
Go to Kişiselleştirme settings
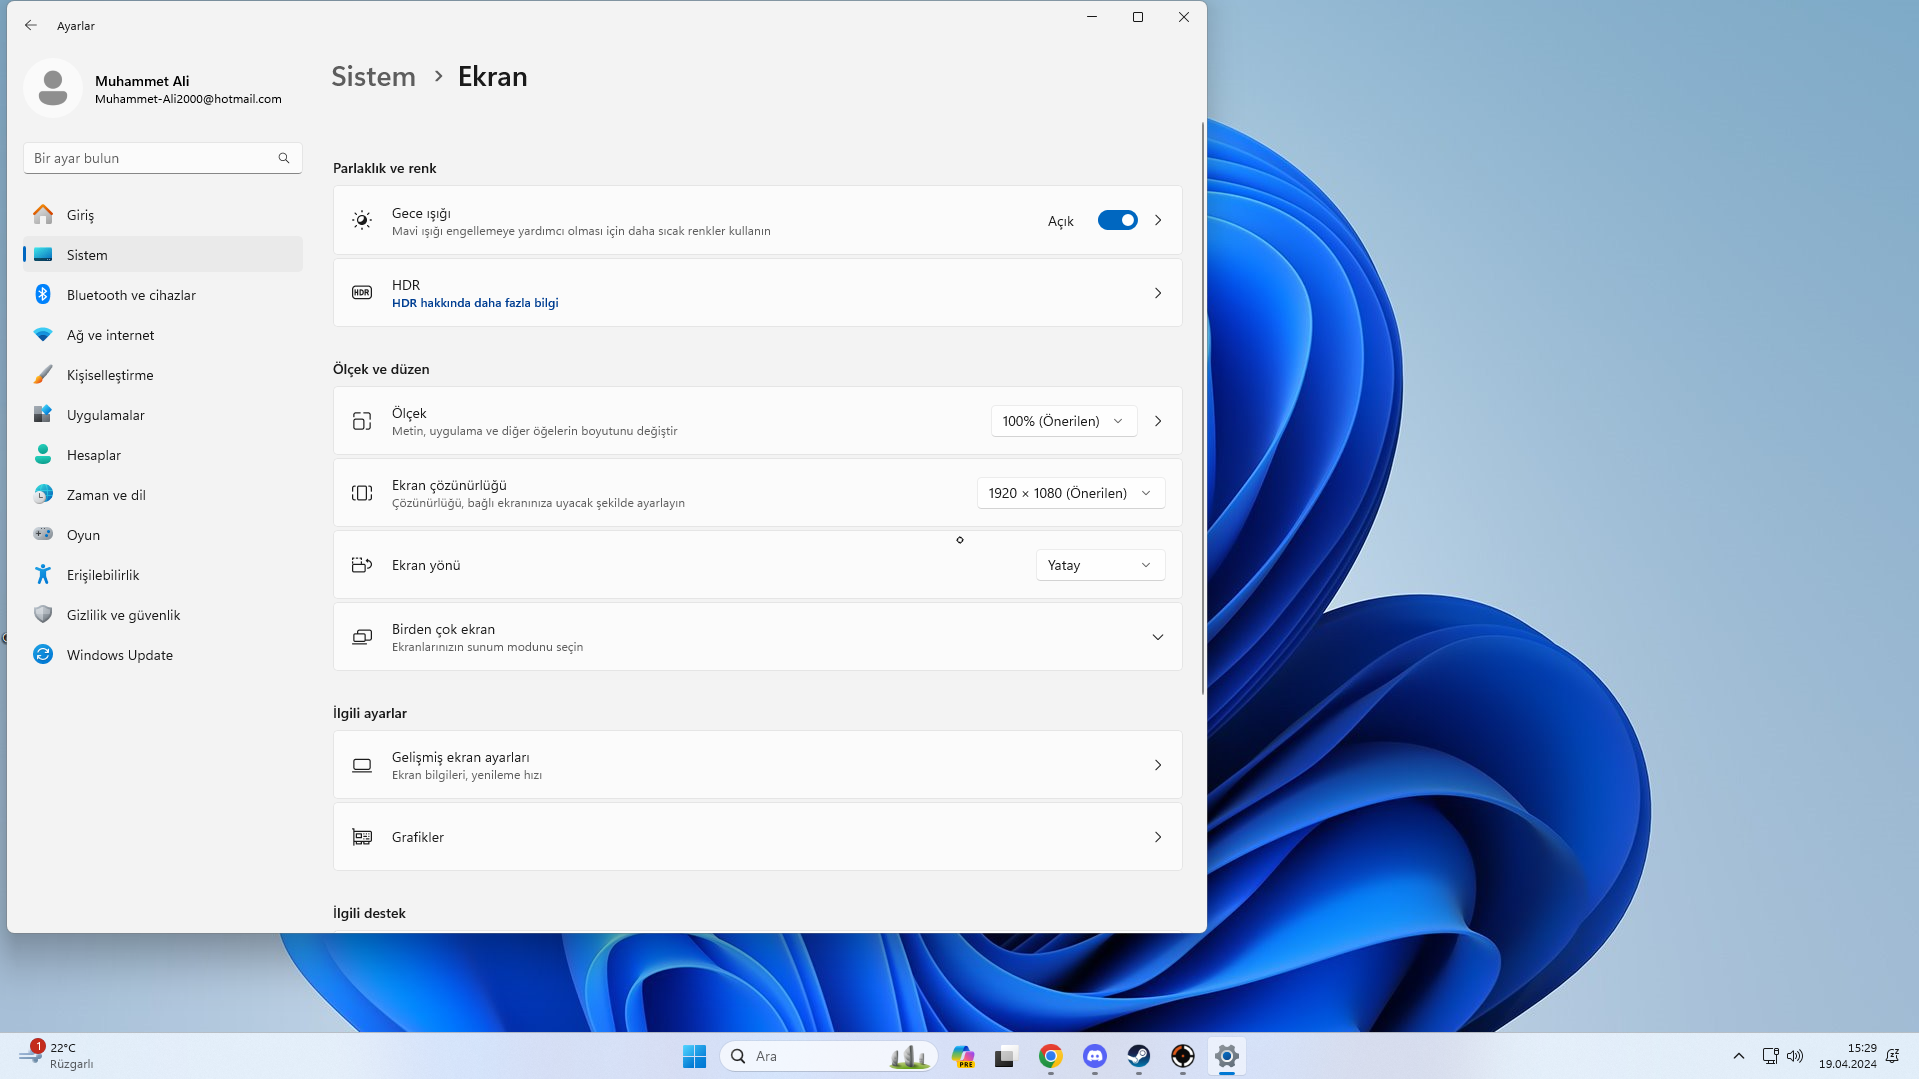163,374
